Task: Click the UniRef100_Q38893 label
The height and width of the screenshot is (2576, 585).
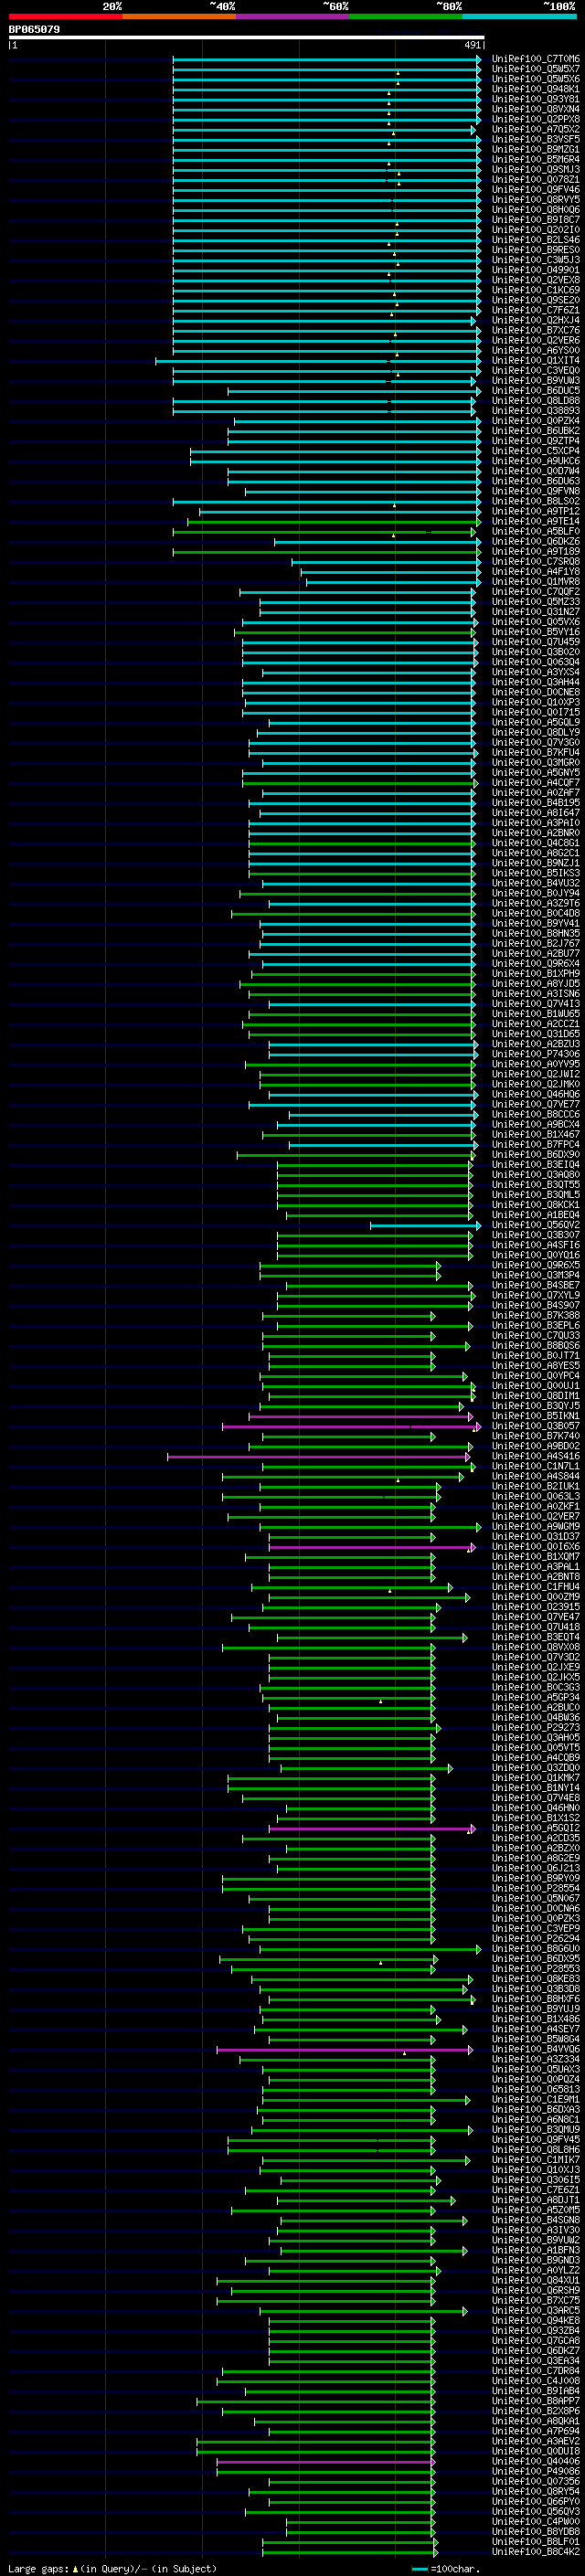Action: pyautogui.click(x=535, y=411)
